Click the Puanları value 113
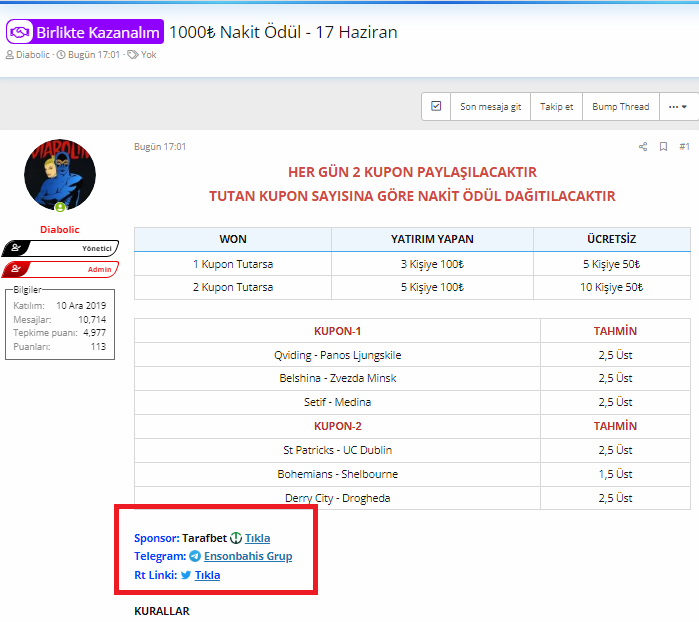This screenshot has width=699, height=622. pyautogui.click(x=99, y=346)
